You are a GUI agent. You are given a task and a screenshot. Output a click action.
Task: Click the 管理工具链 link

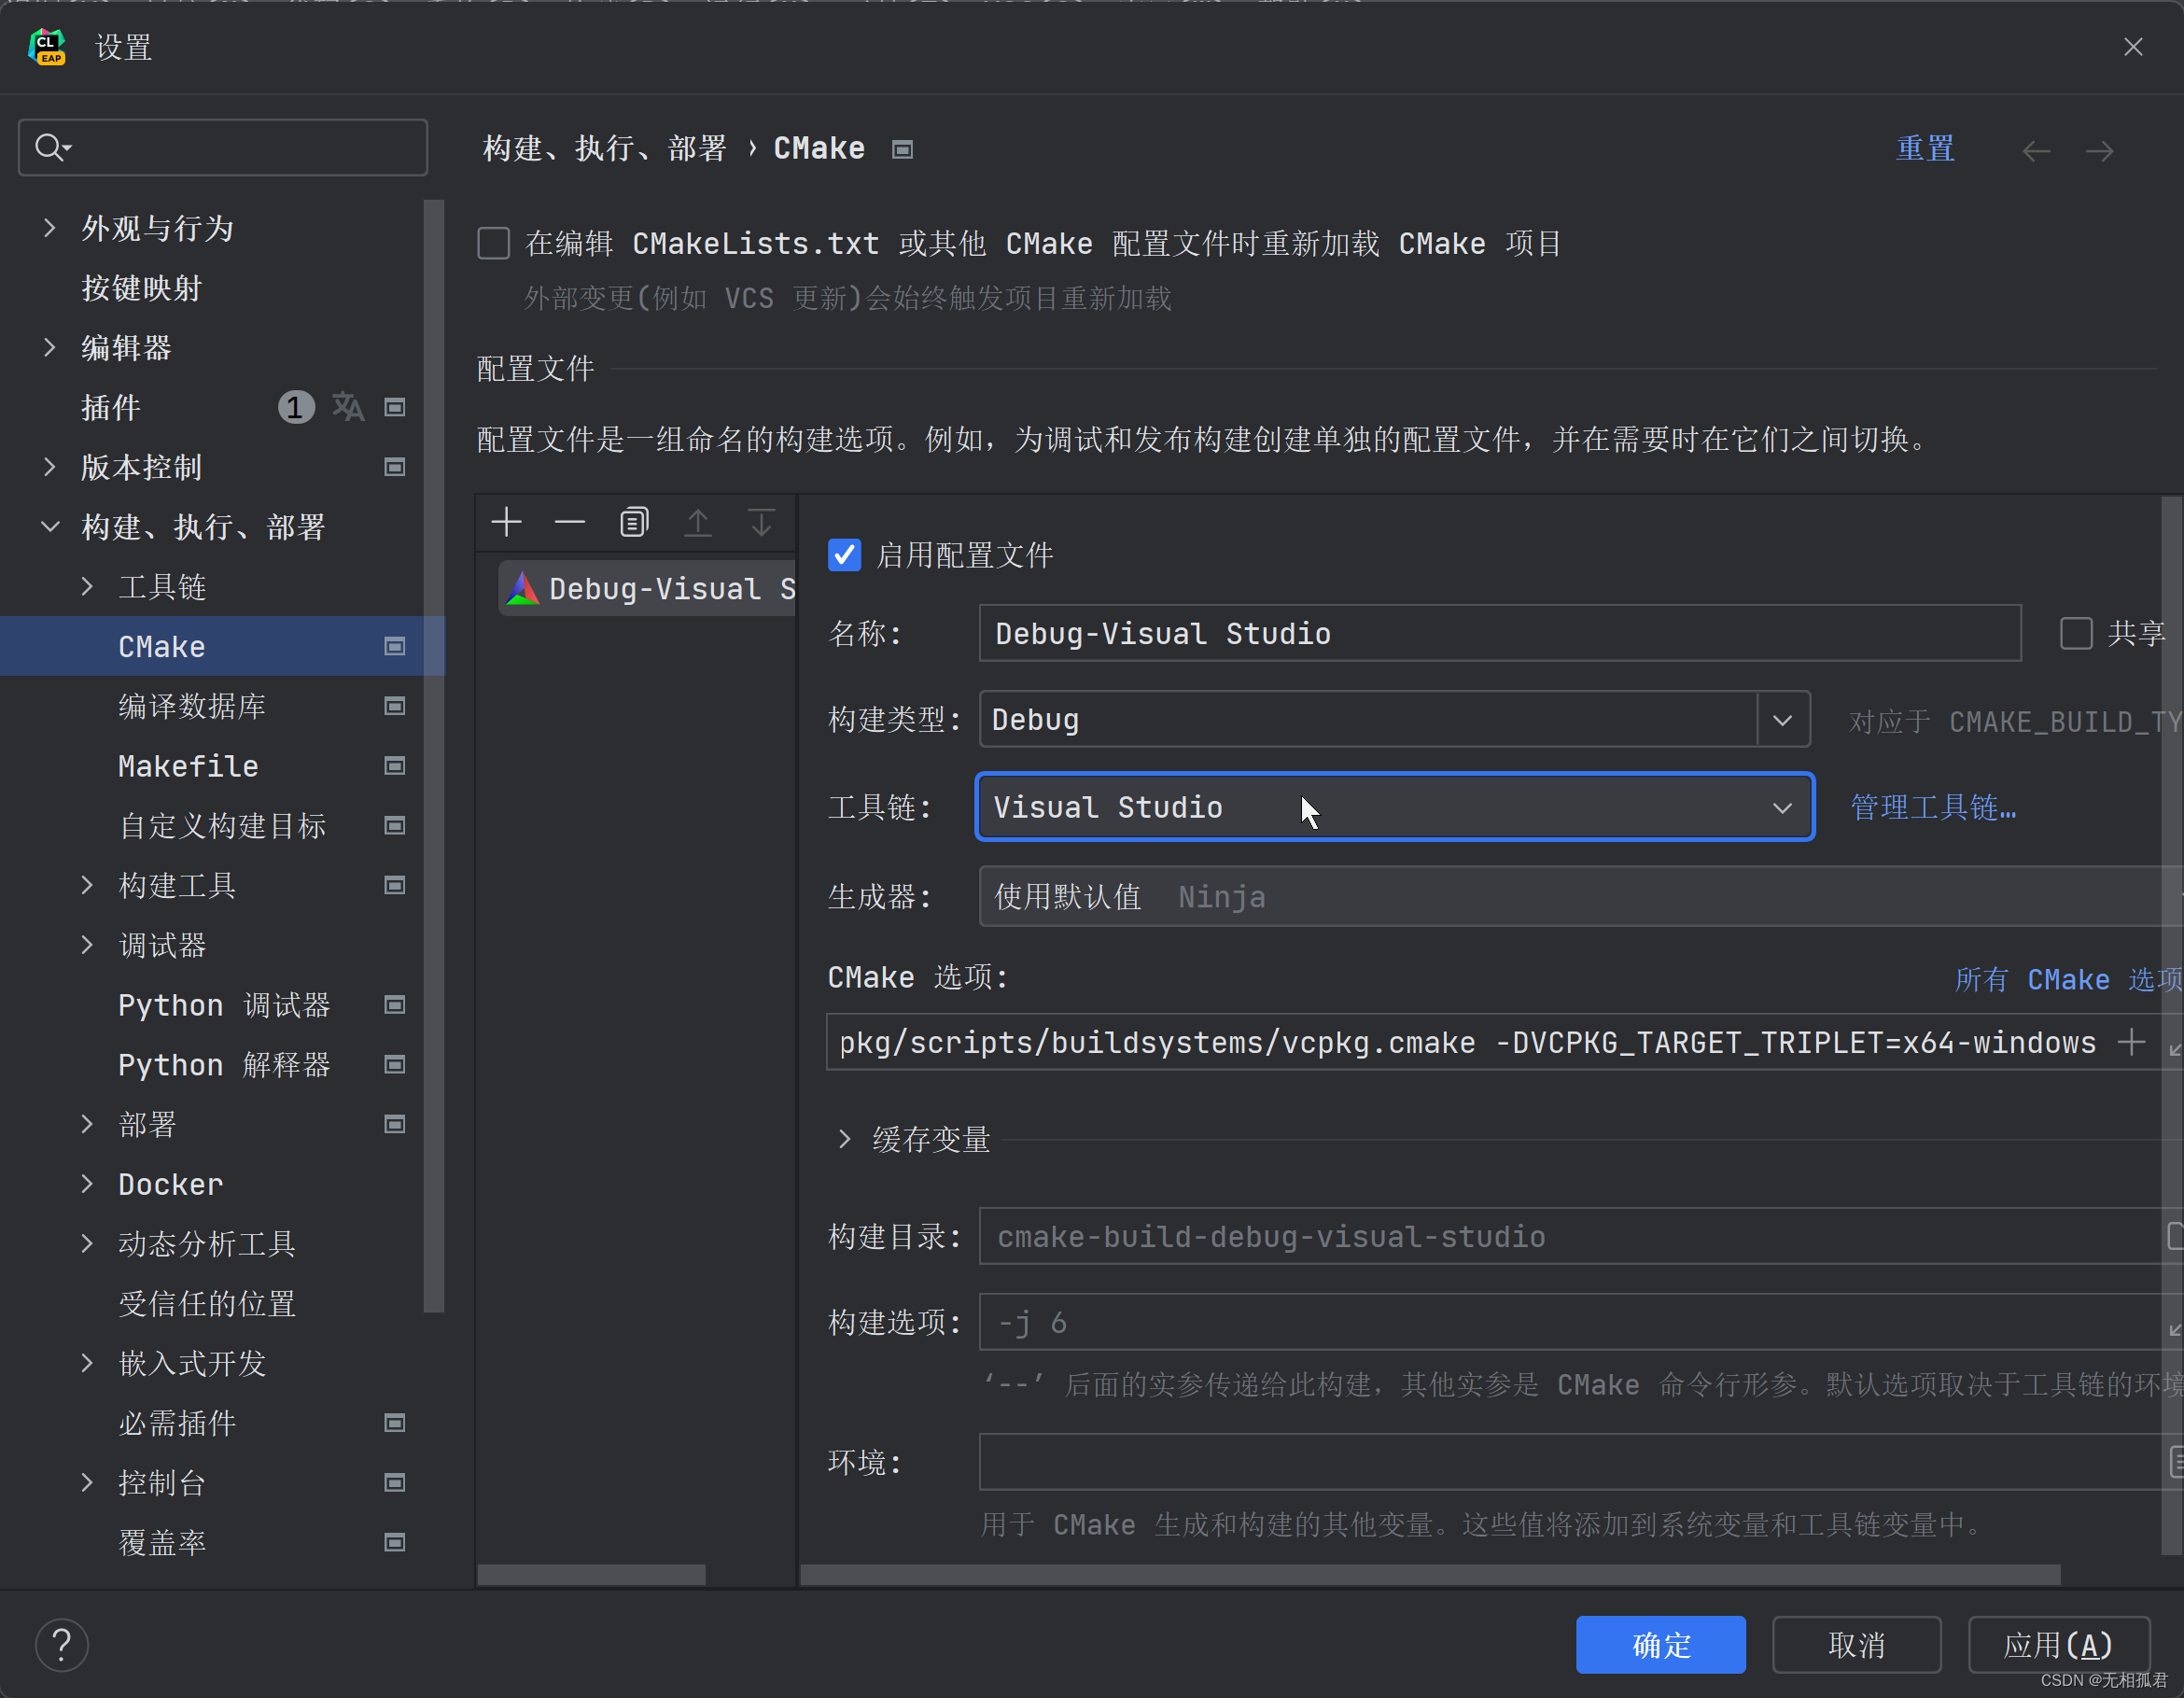(x=1932, y=807)
